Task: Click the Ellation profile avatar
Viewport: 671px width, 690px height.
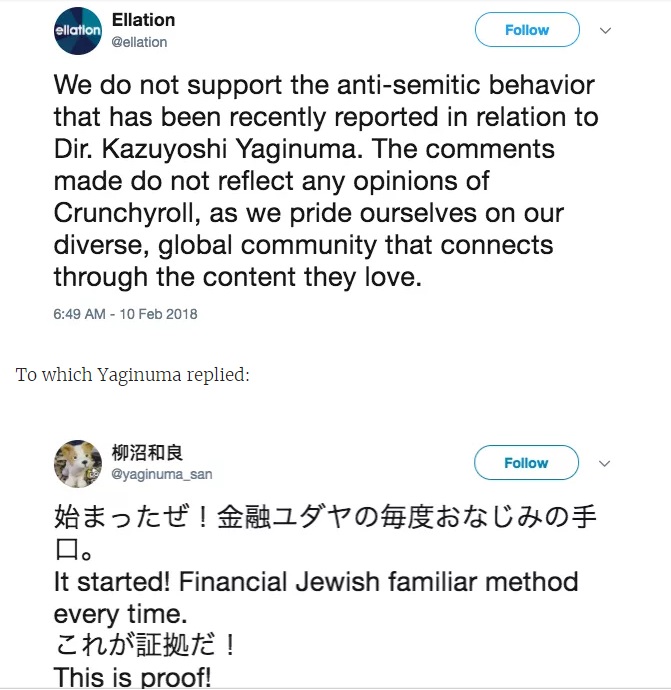Action: [x=78, y=31]
